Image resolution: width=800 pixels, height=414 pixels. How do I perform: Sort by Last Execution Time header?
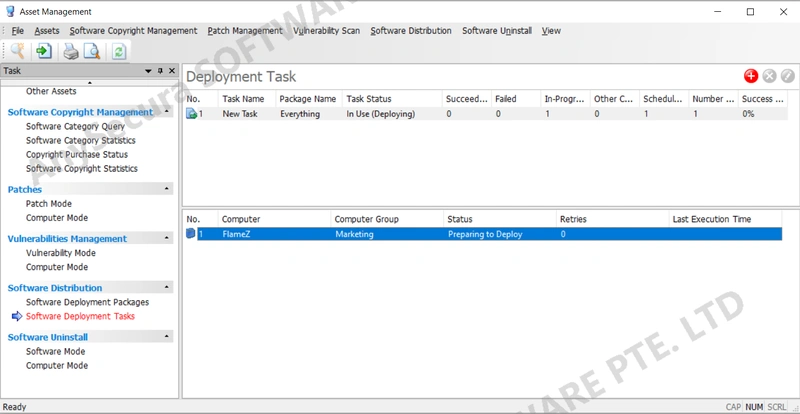(724, 219)
